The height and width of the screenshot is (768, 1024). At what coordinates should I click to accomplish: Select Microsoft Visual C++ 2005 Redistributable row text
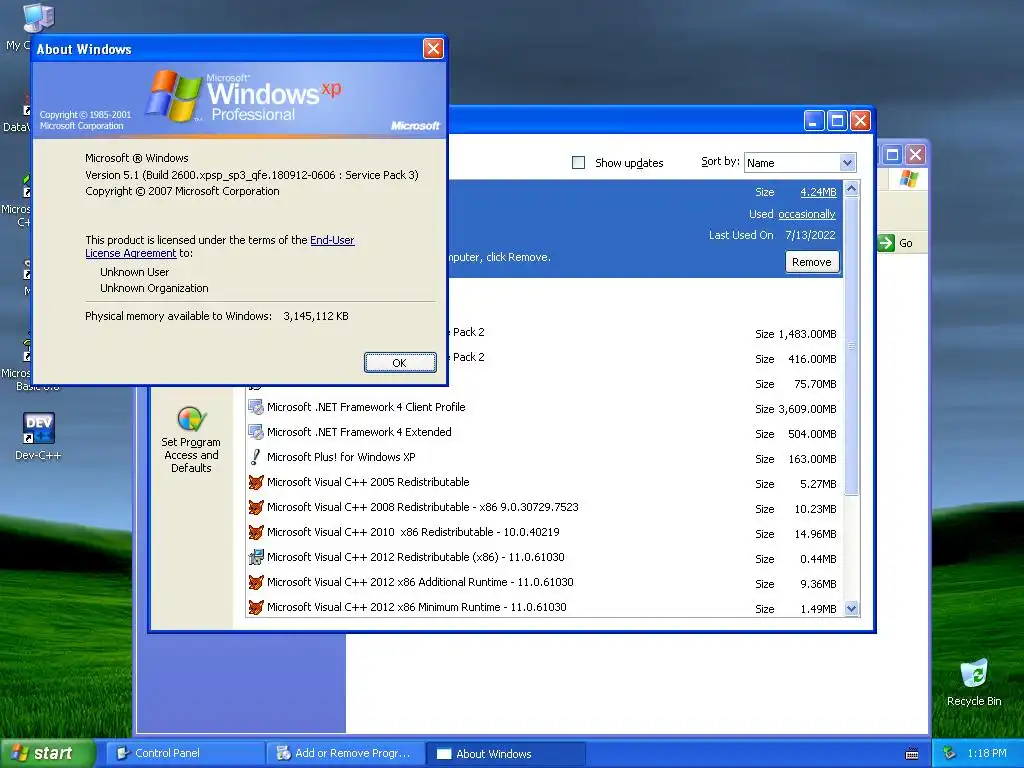coord(368,482)
